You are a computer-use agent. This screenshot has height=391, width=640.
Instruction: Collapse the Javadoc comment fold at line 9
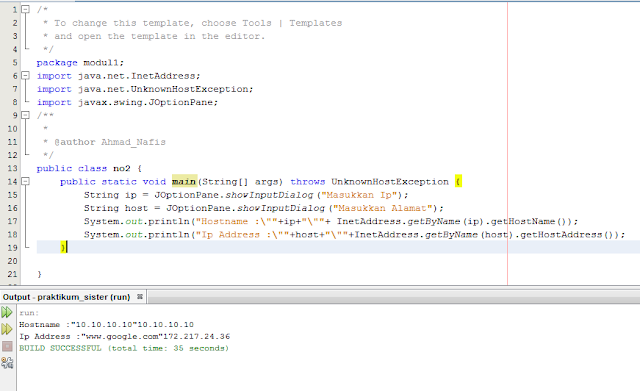click(x=25, y=115)
